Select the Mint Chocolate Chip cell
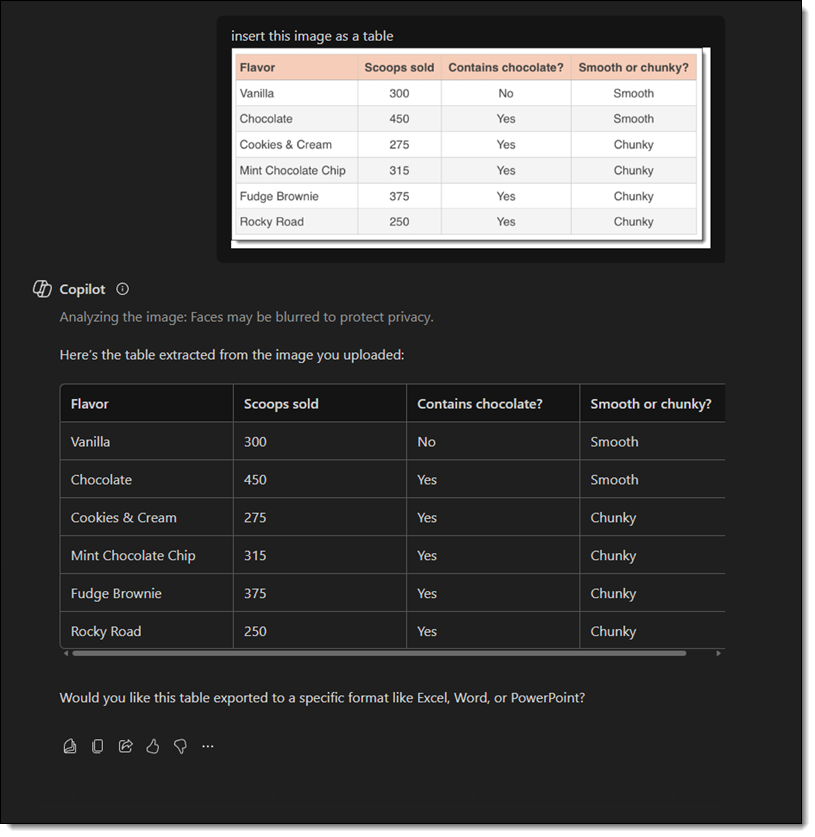Viewport: 815px width, 837px height. tap(133, 556)
